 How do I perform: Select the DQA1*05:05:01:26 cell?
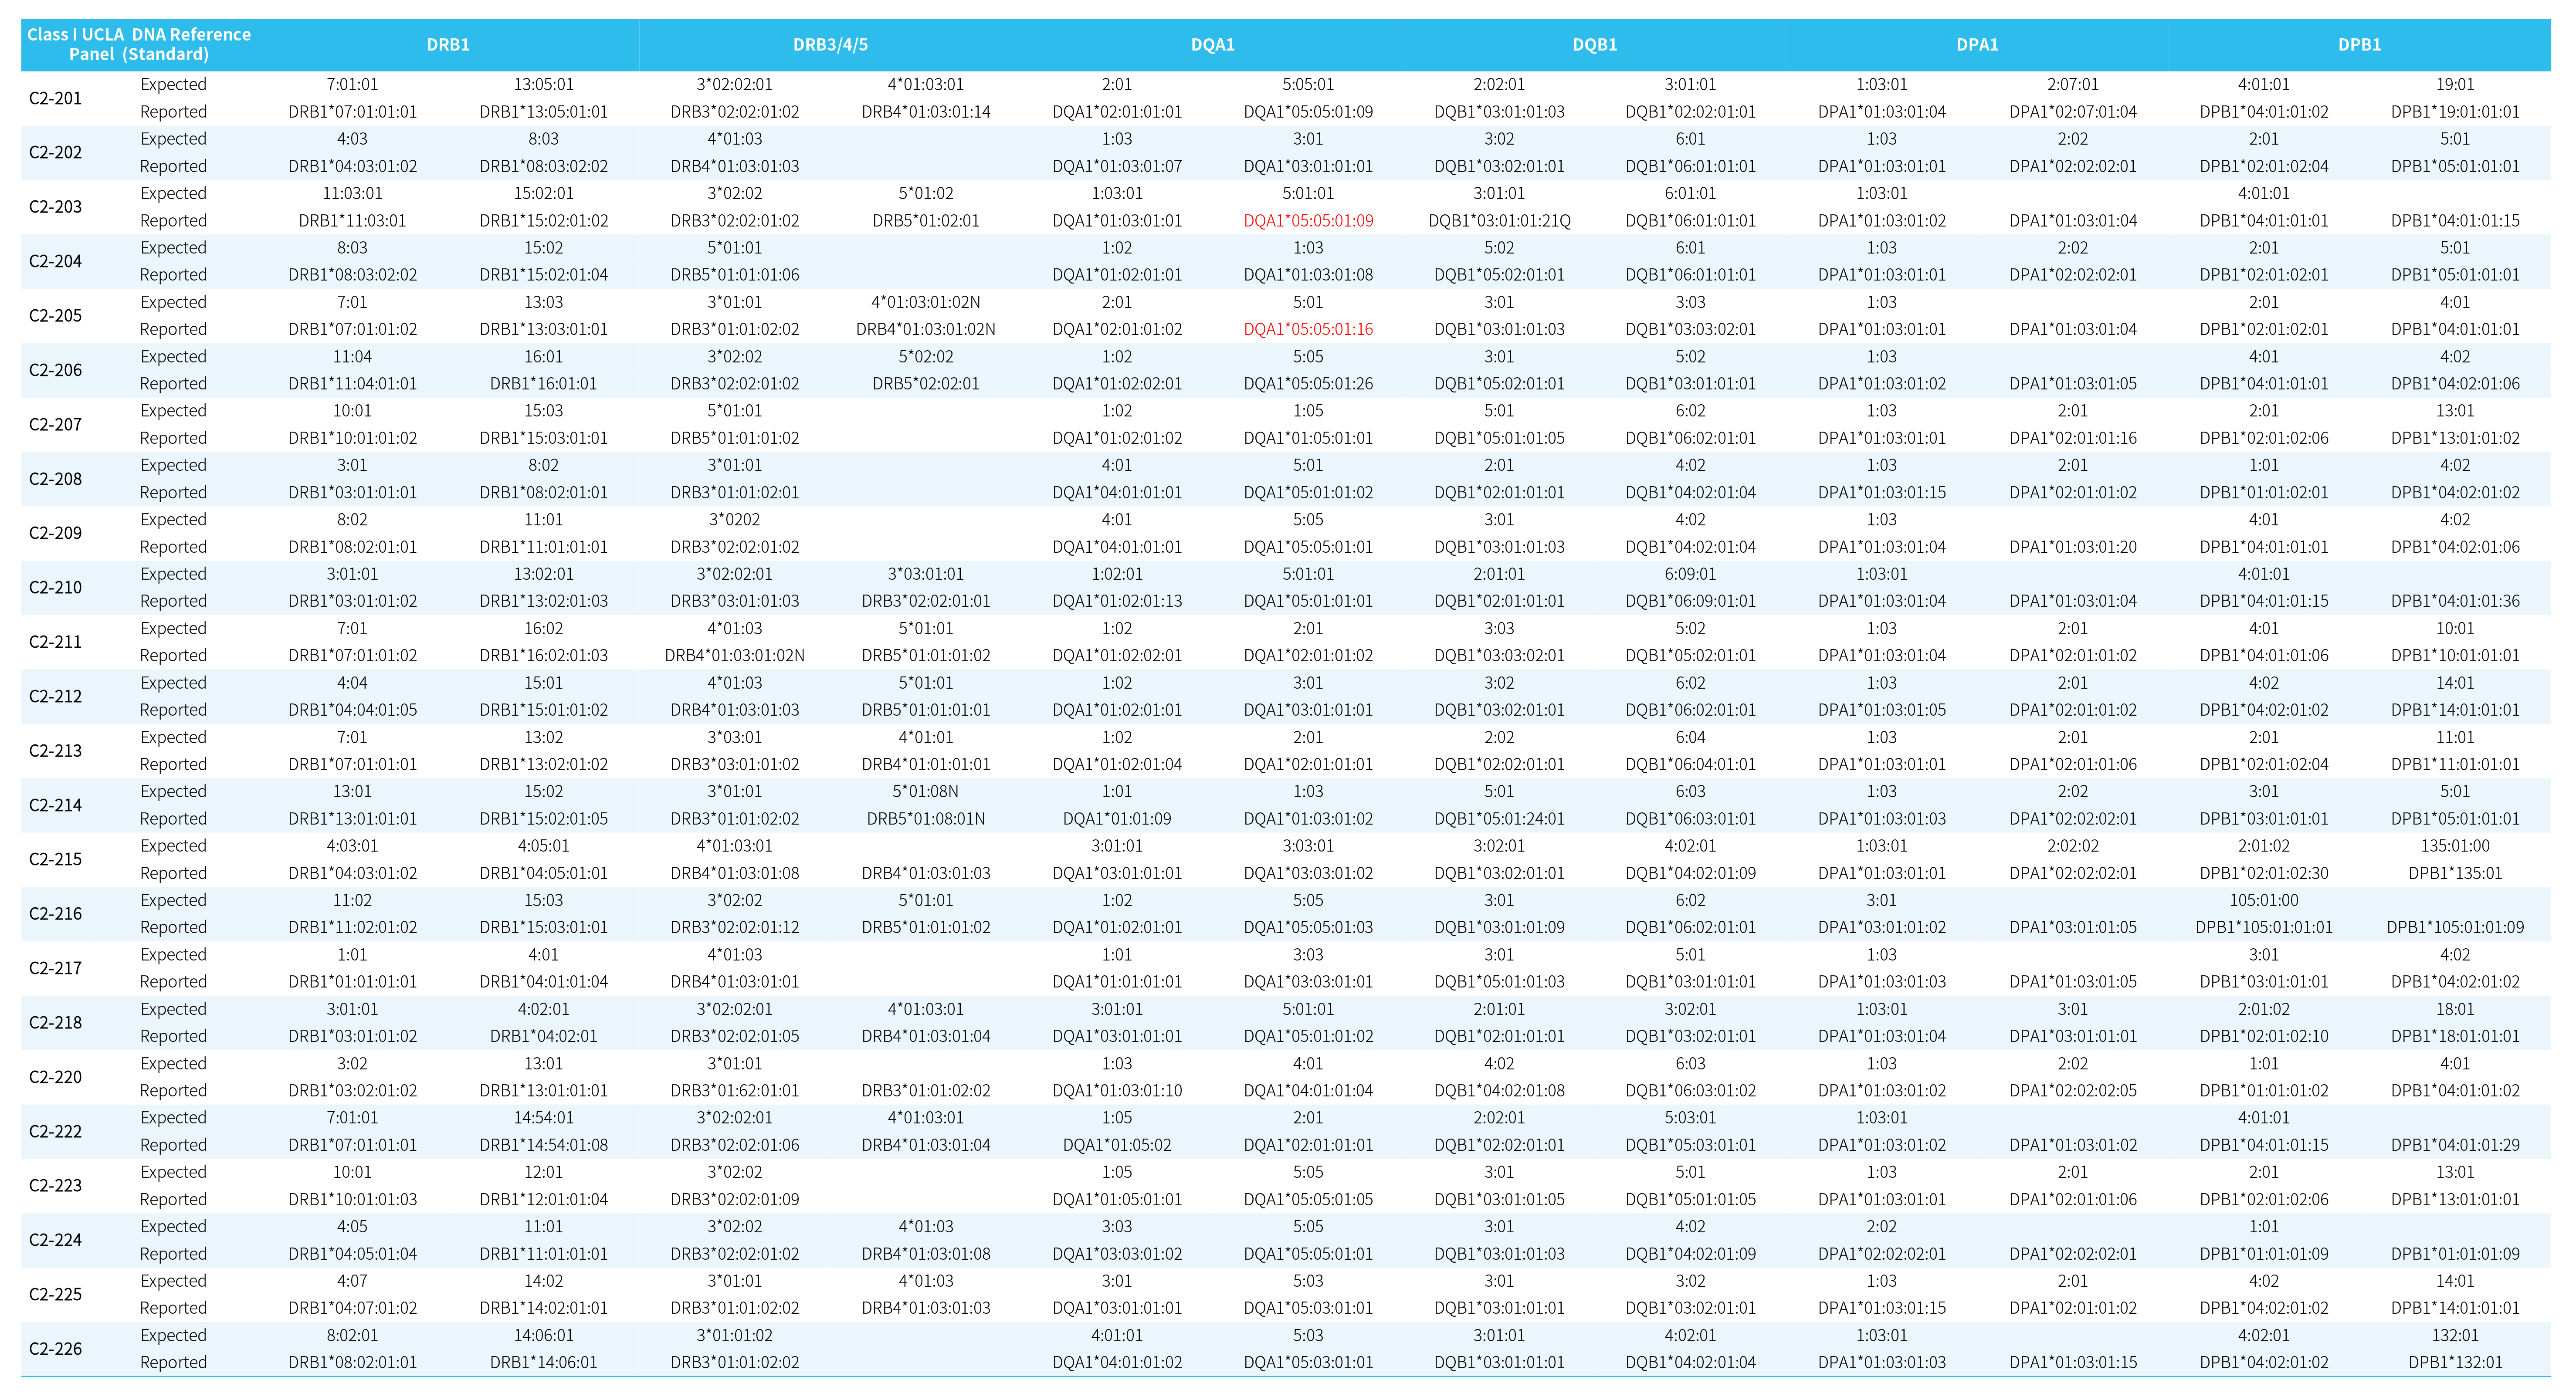click(x=1308, y=384)
